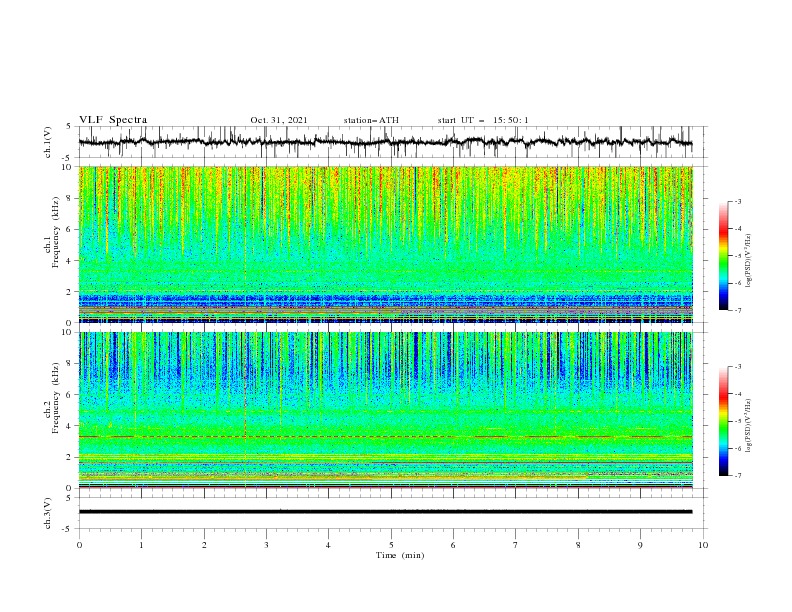Click the time axis tick label "10"
The image size is (792, 612).
(x=703, y=545)
